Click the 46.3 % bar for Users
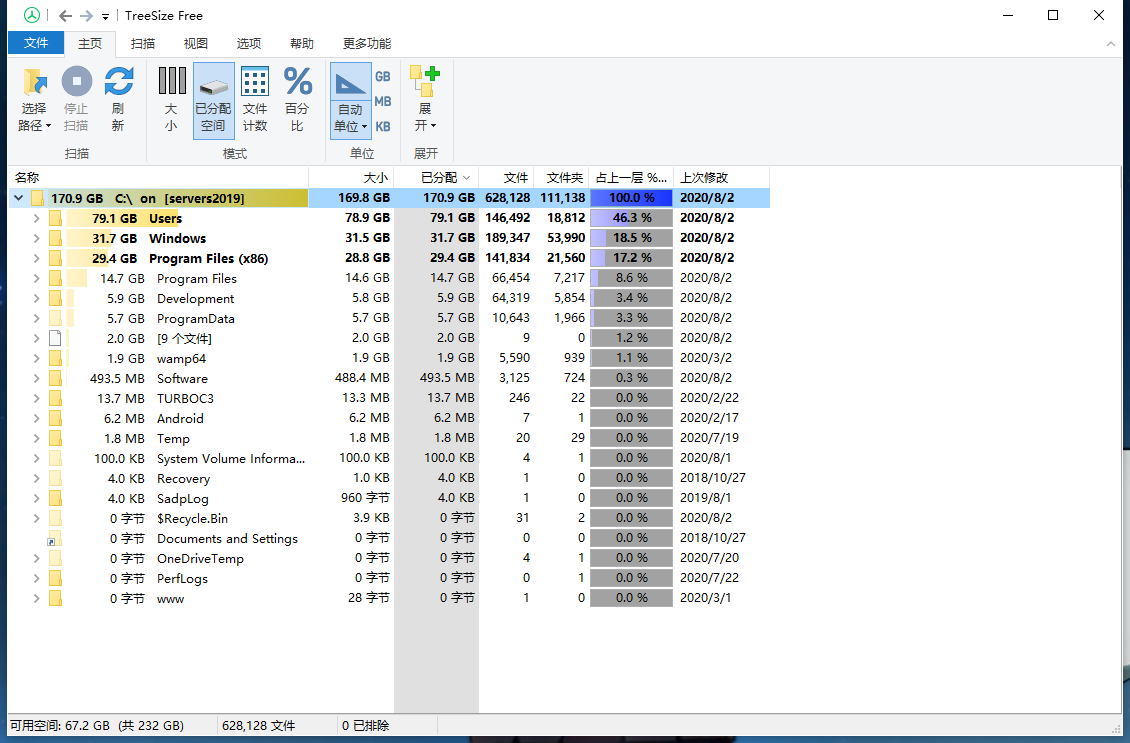This screenshot has width=1130, height=743. [631, 218]
